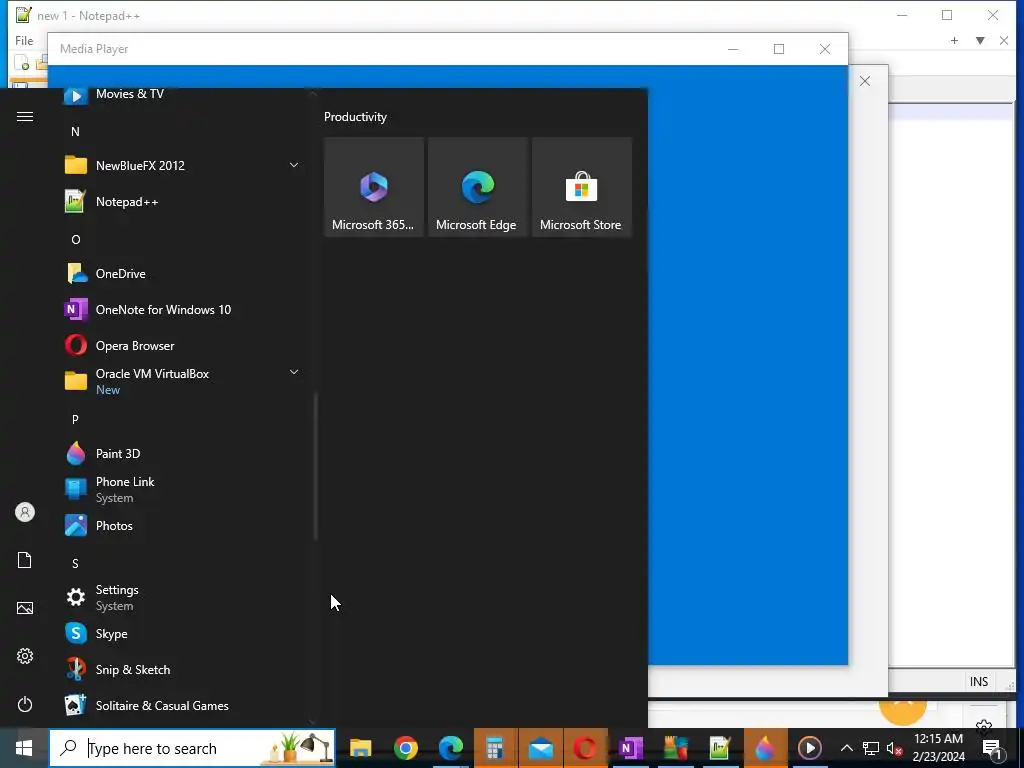Click the Start menu app list scrollbar
1024x768 pixels.
pos(315,466)
